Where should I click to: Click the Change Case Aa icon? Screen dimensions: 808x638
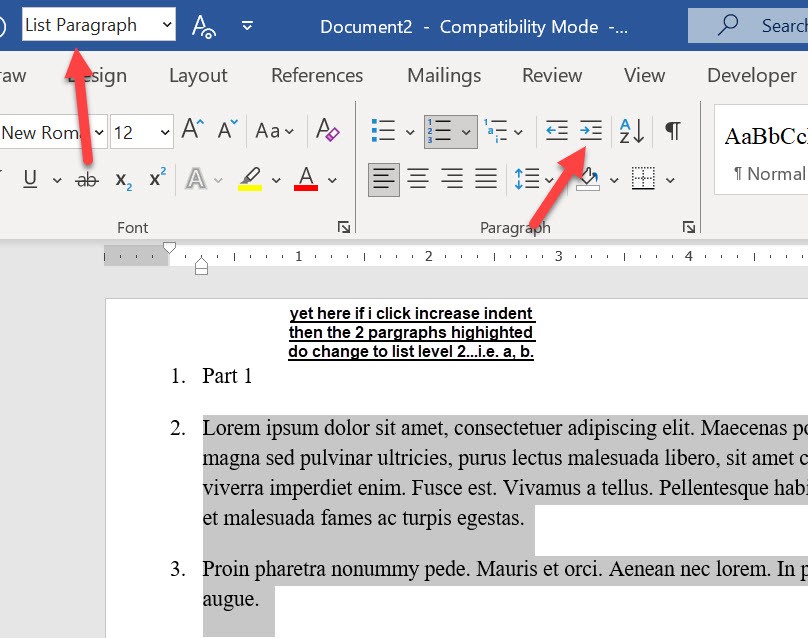tap(268, 131)
